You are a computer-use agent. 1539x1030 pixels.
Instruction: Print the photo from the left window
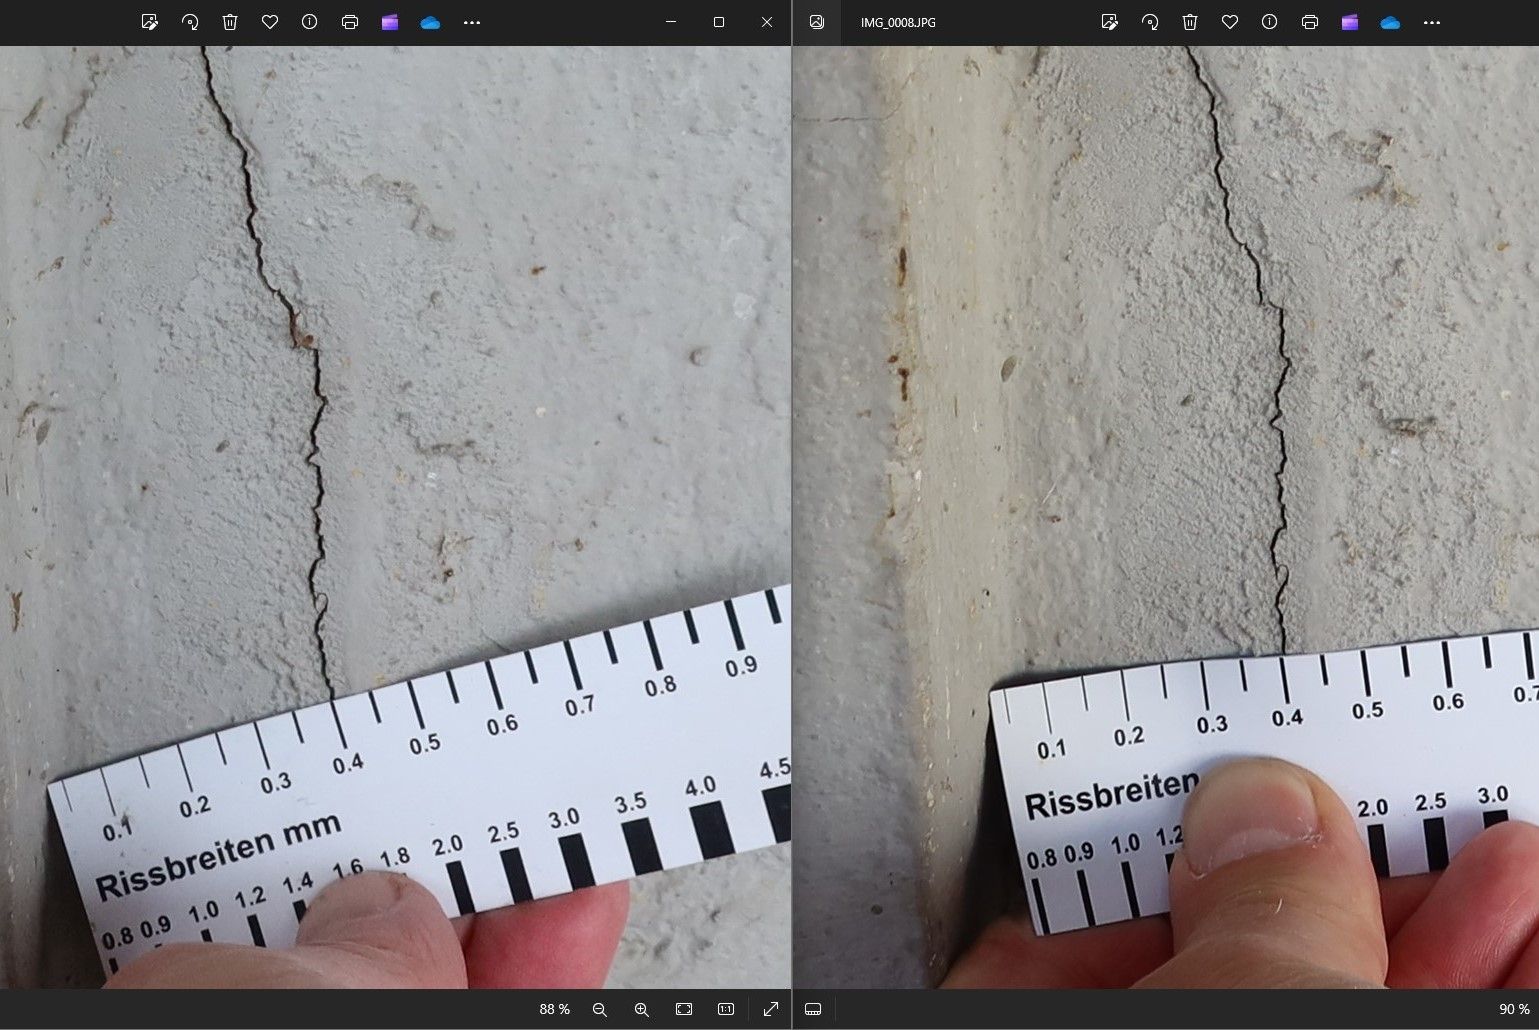coord(350,22)
